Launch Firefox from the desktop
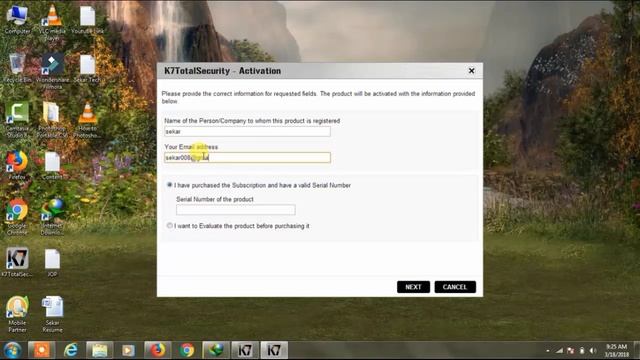Viewport: 640px width, 360px height. (17, 164)
